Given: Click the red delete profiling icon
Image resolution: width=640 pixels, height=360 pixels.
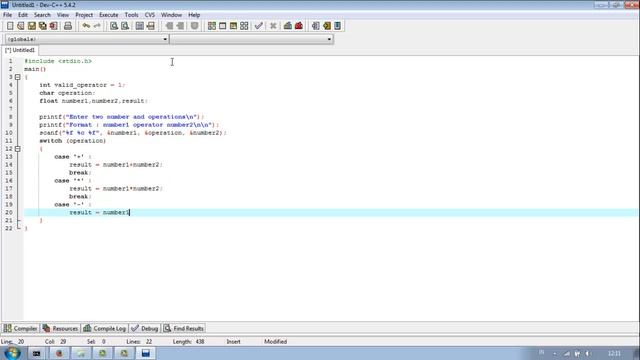Looking at the screenshot, I should (x=299, y=26).
